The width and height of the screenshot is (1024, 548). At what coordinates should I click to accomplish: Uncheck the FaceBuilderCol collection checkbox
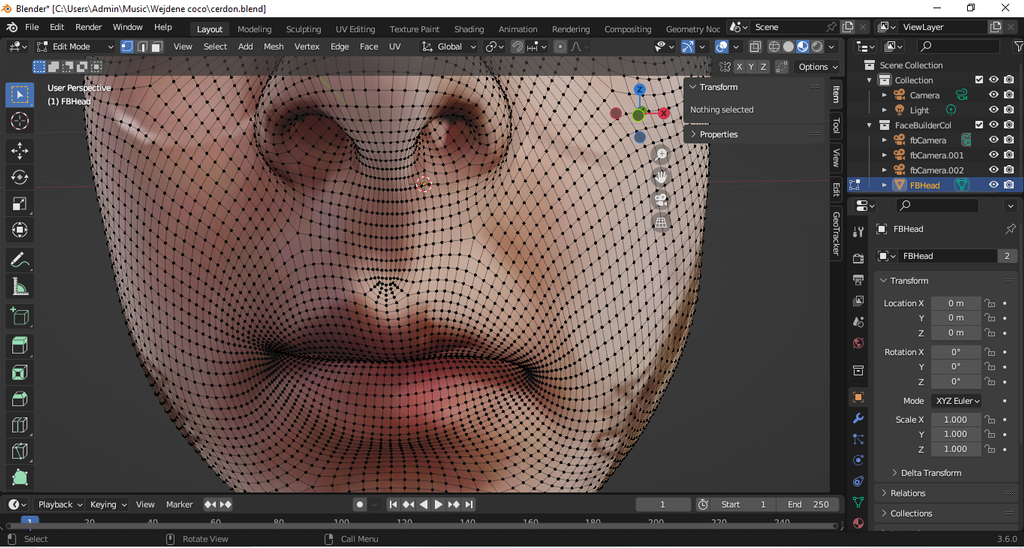[x=979, y=125]
